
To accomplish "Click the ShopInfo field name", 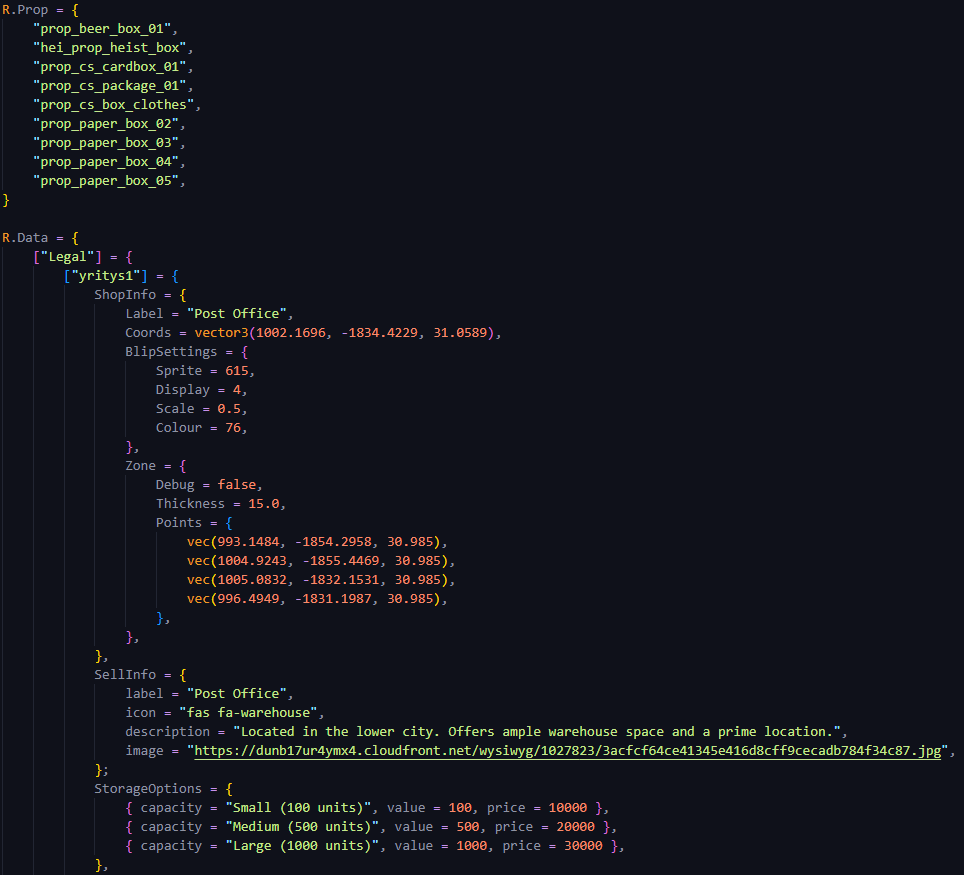I will point(125,295).
